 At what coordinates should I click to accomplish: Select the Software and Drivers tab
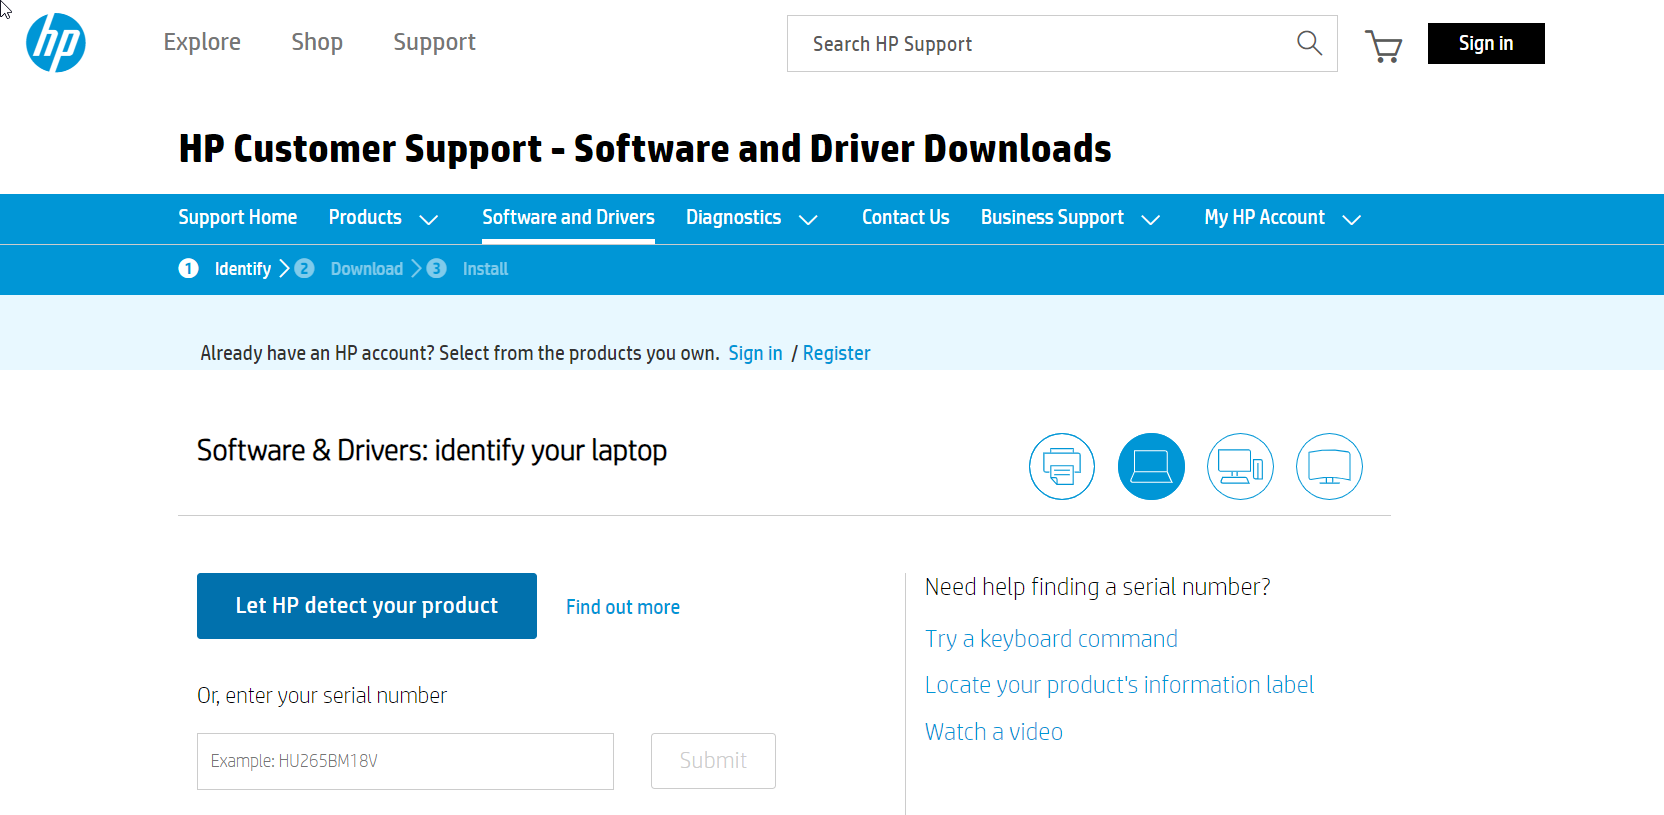[568, 217]
